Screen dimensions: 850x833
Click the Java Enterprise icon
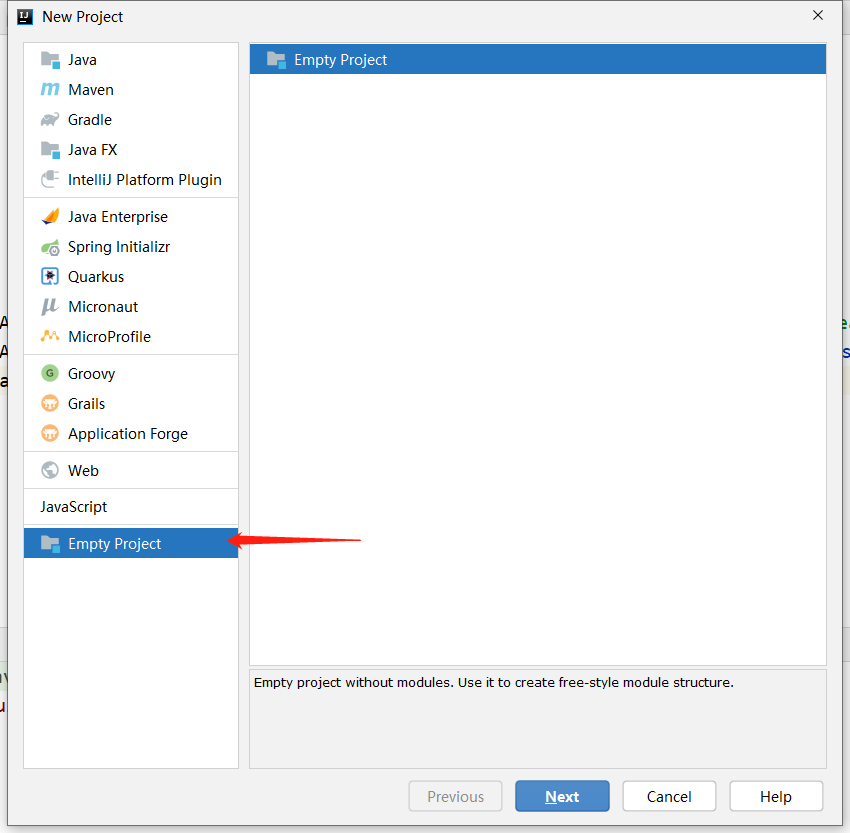coord(50,216)
